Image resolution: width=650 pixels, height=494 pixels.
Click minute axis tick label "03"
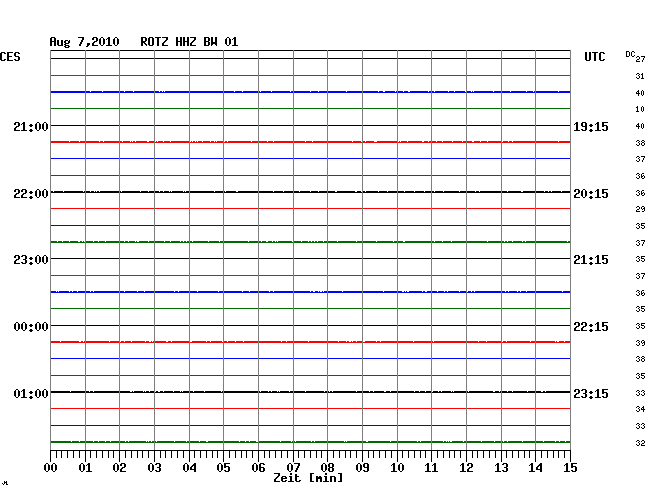154,468
